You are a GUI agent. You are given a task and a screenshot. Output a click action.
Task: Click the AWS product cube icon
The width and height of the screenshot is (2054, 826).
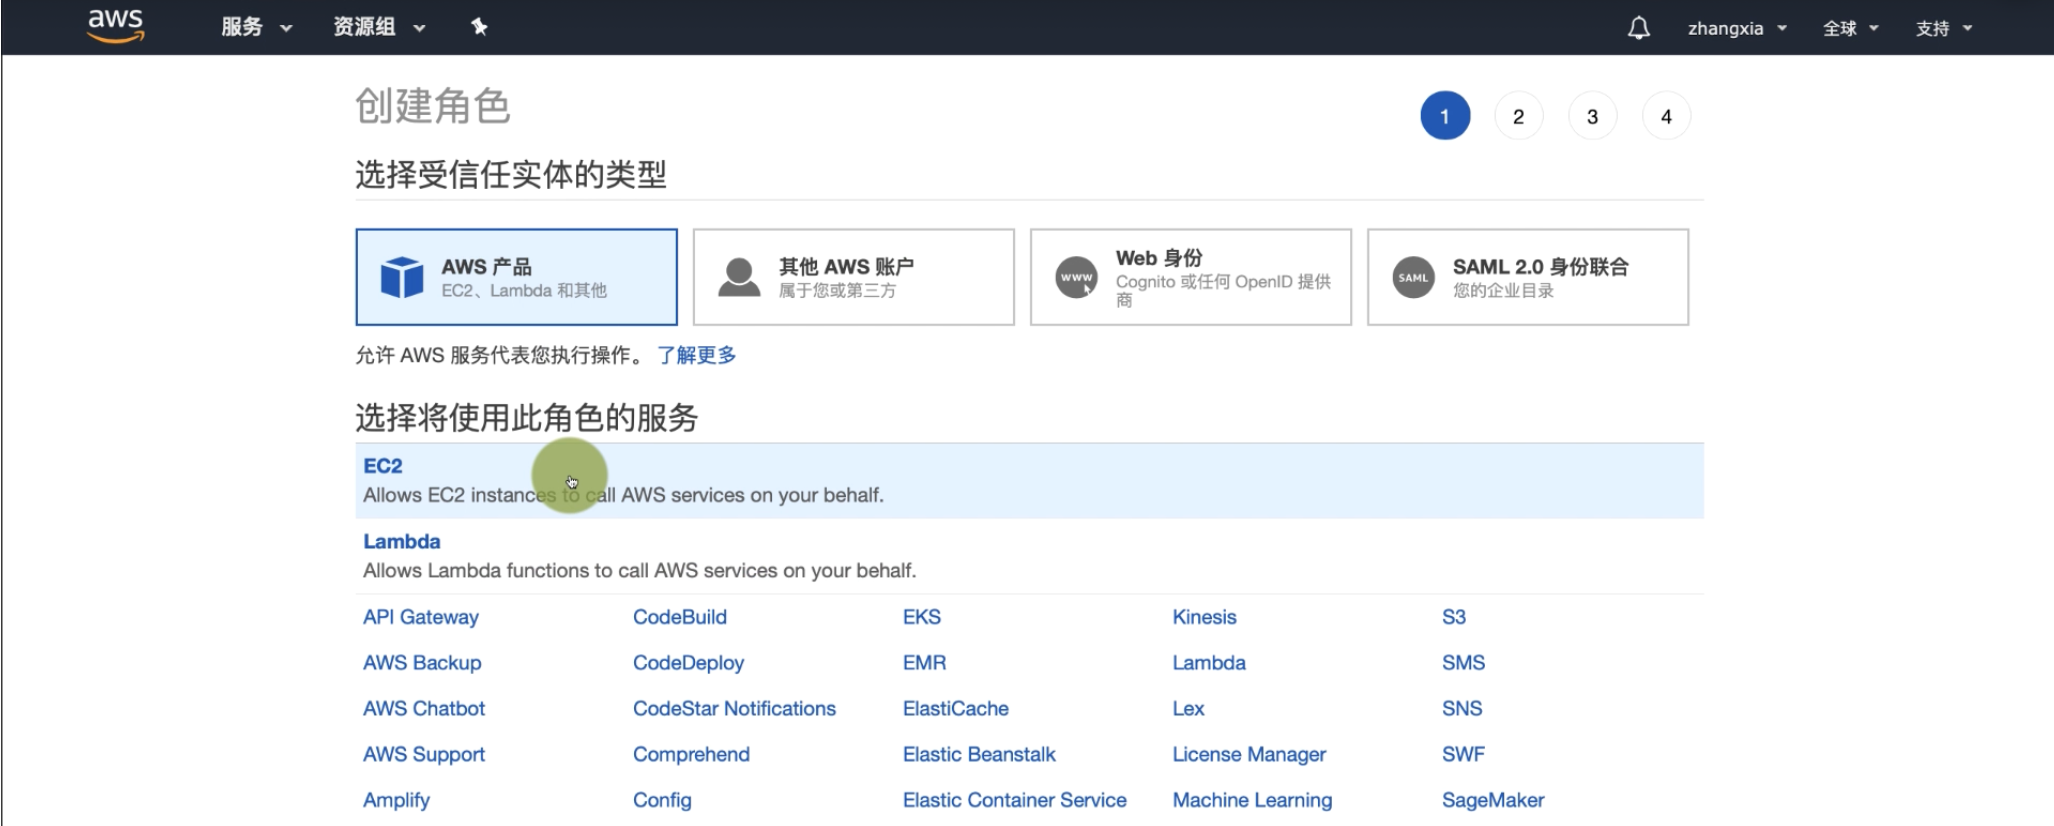tap(402, 277)
